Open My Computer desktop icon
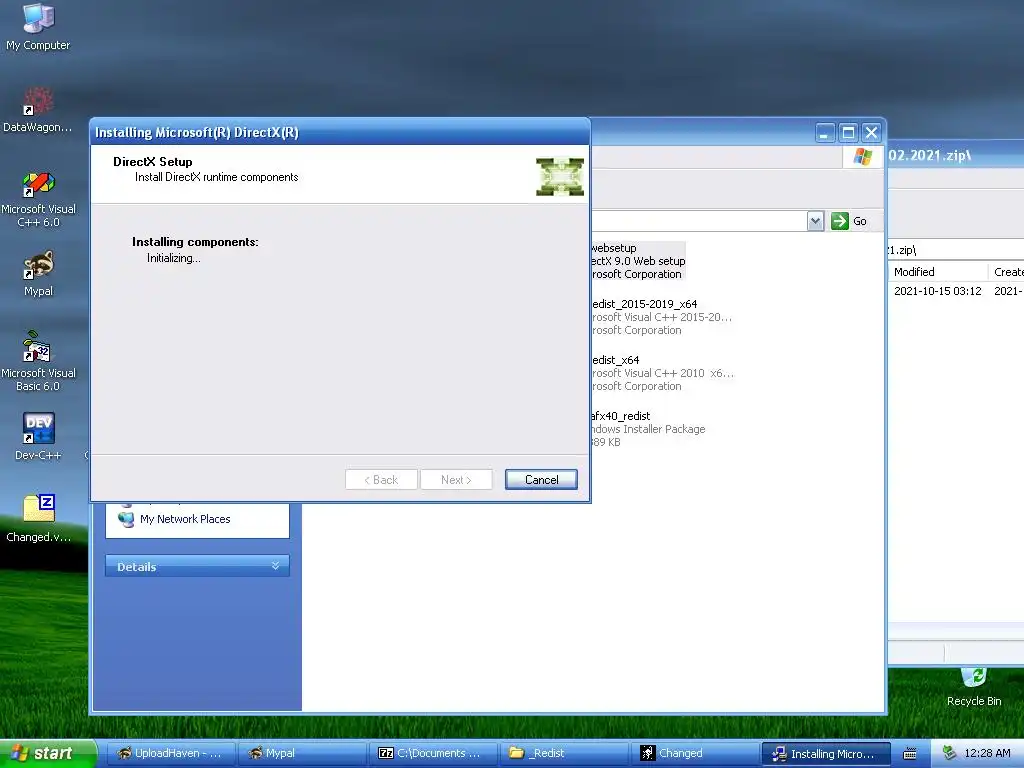 click(x=38, y=26)
